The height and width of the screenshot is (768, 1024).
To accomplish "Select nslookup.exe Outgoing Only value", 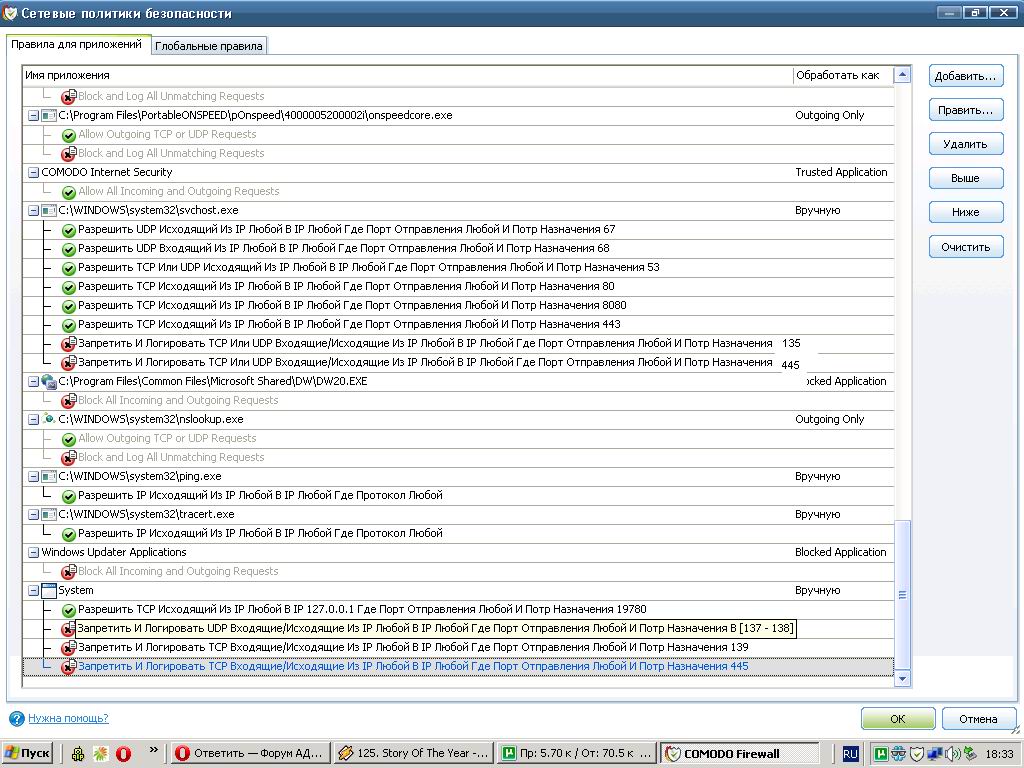I will 829,419.
